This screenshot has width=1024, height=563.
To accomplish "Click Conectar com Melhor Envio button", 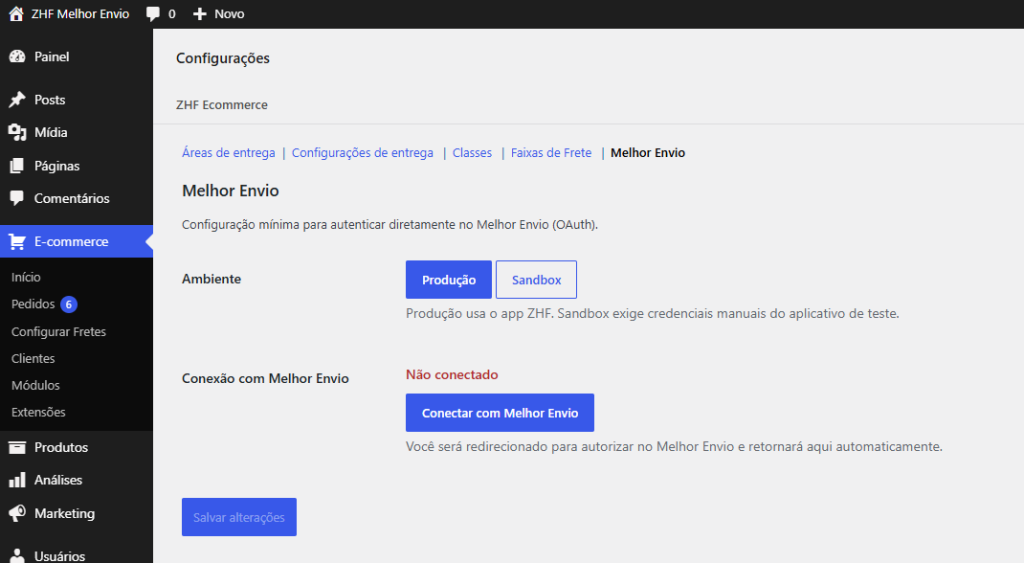I will tap(500, 413).
